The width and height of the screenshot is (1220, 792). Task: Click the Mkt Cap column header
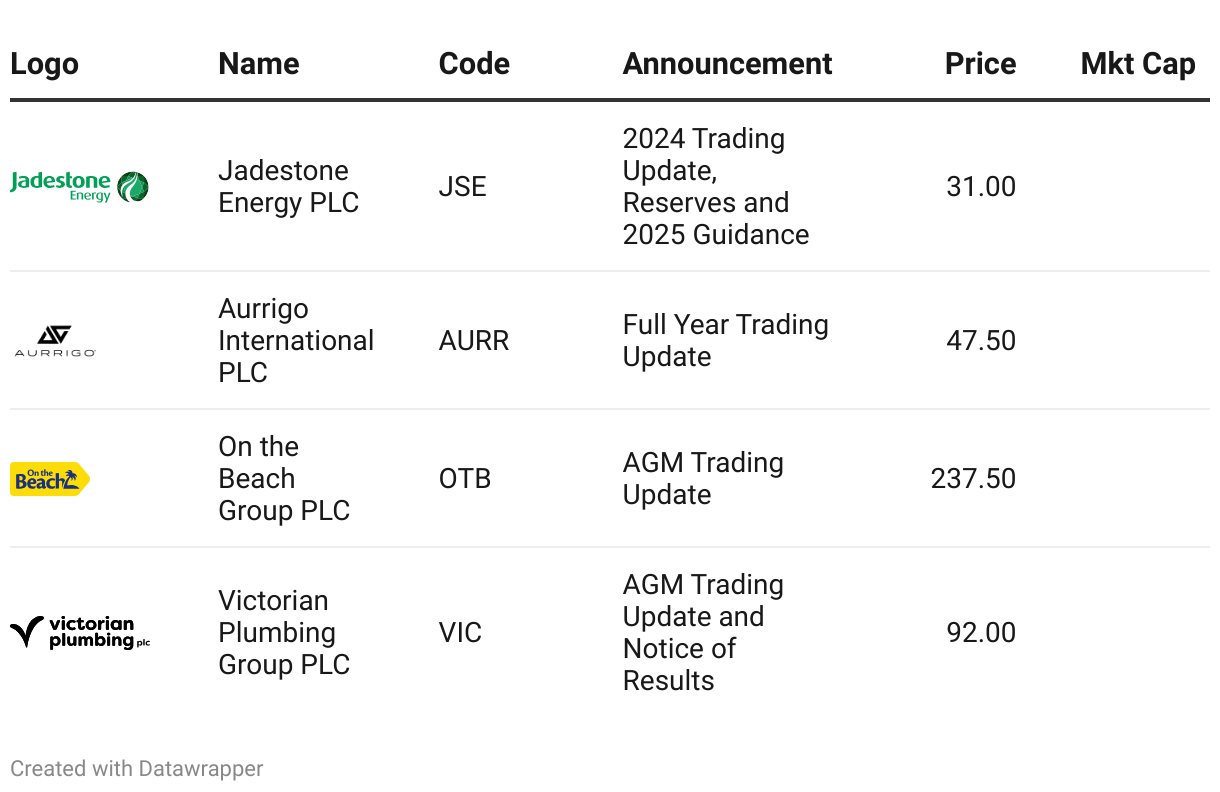tap(1138, 64)
